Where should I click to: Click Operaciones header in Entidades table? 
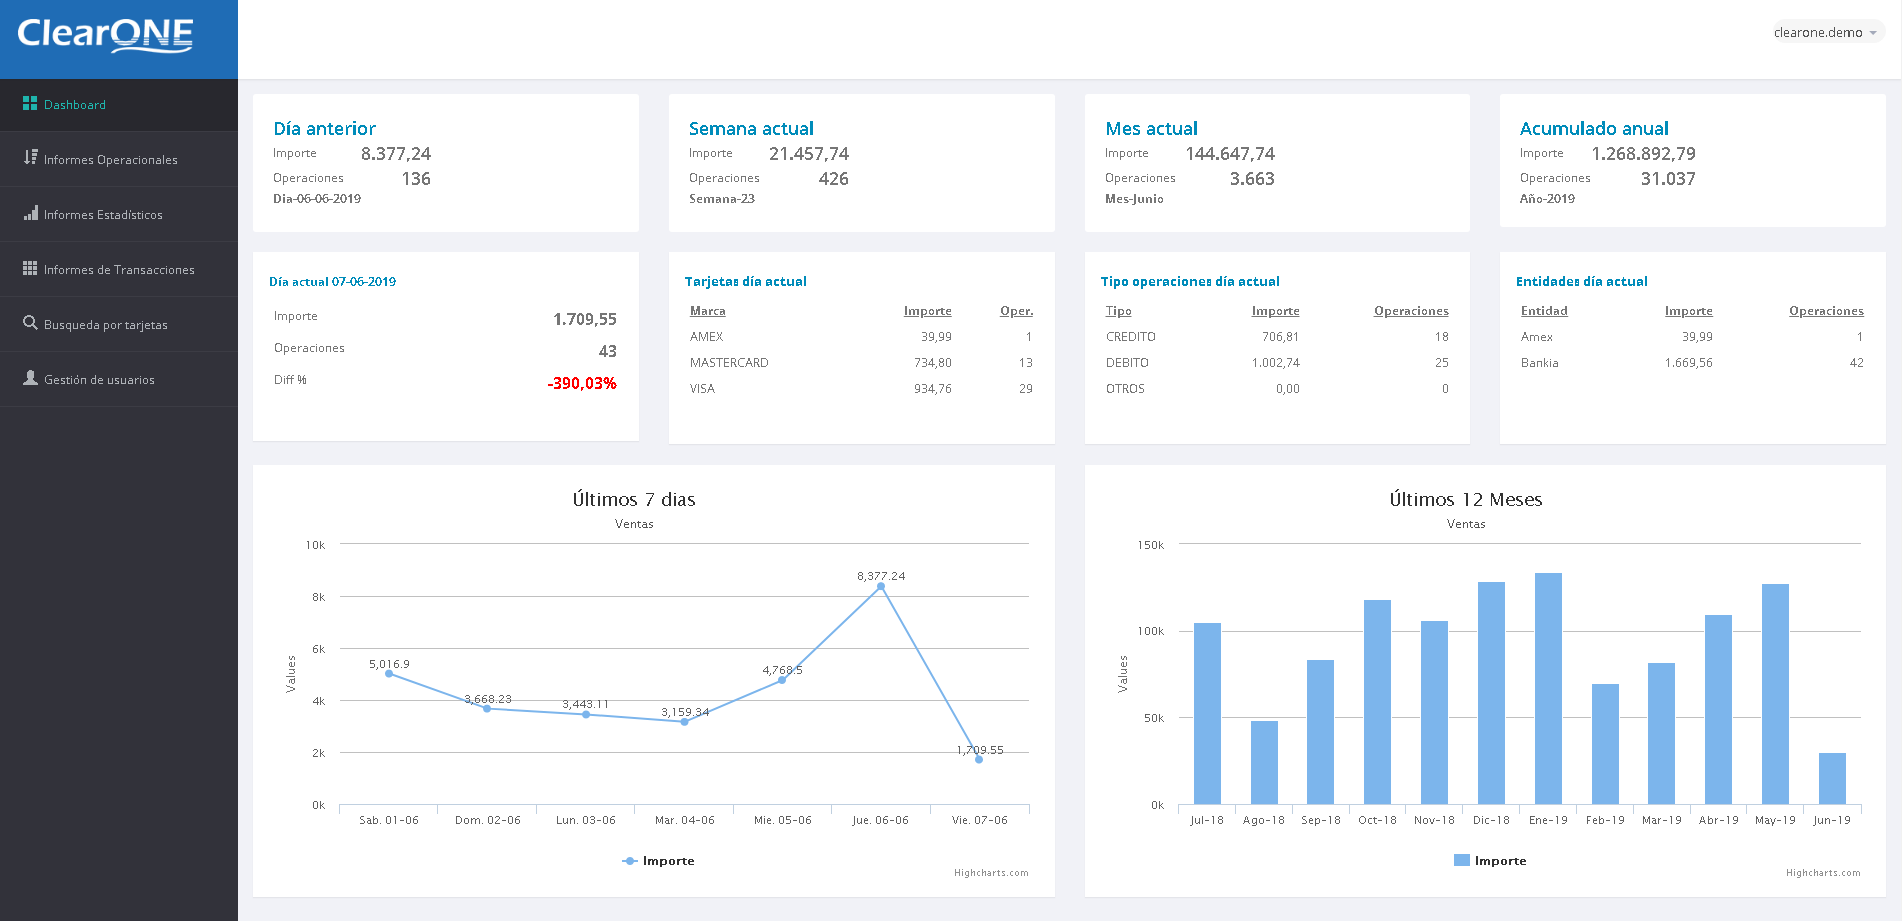[x=1826, y=311]
